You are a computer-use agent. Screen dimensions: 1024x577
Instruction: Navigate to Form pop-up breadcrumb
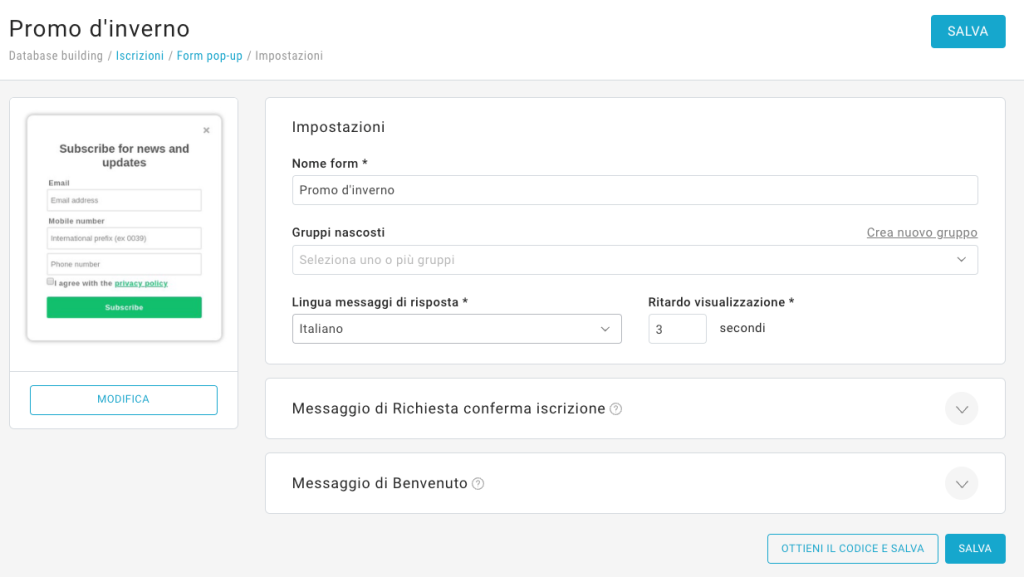coord(209,56)
